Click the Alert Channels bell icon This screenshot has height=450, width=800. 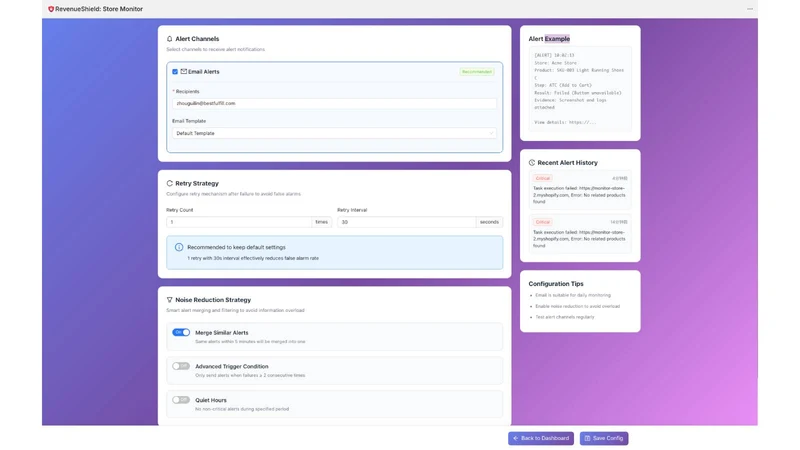pyautogui.click(x=169, y=39)
